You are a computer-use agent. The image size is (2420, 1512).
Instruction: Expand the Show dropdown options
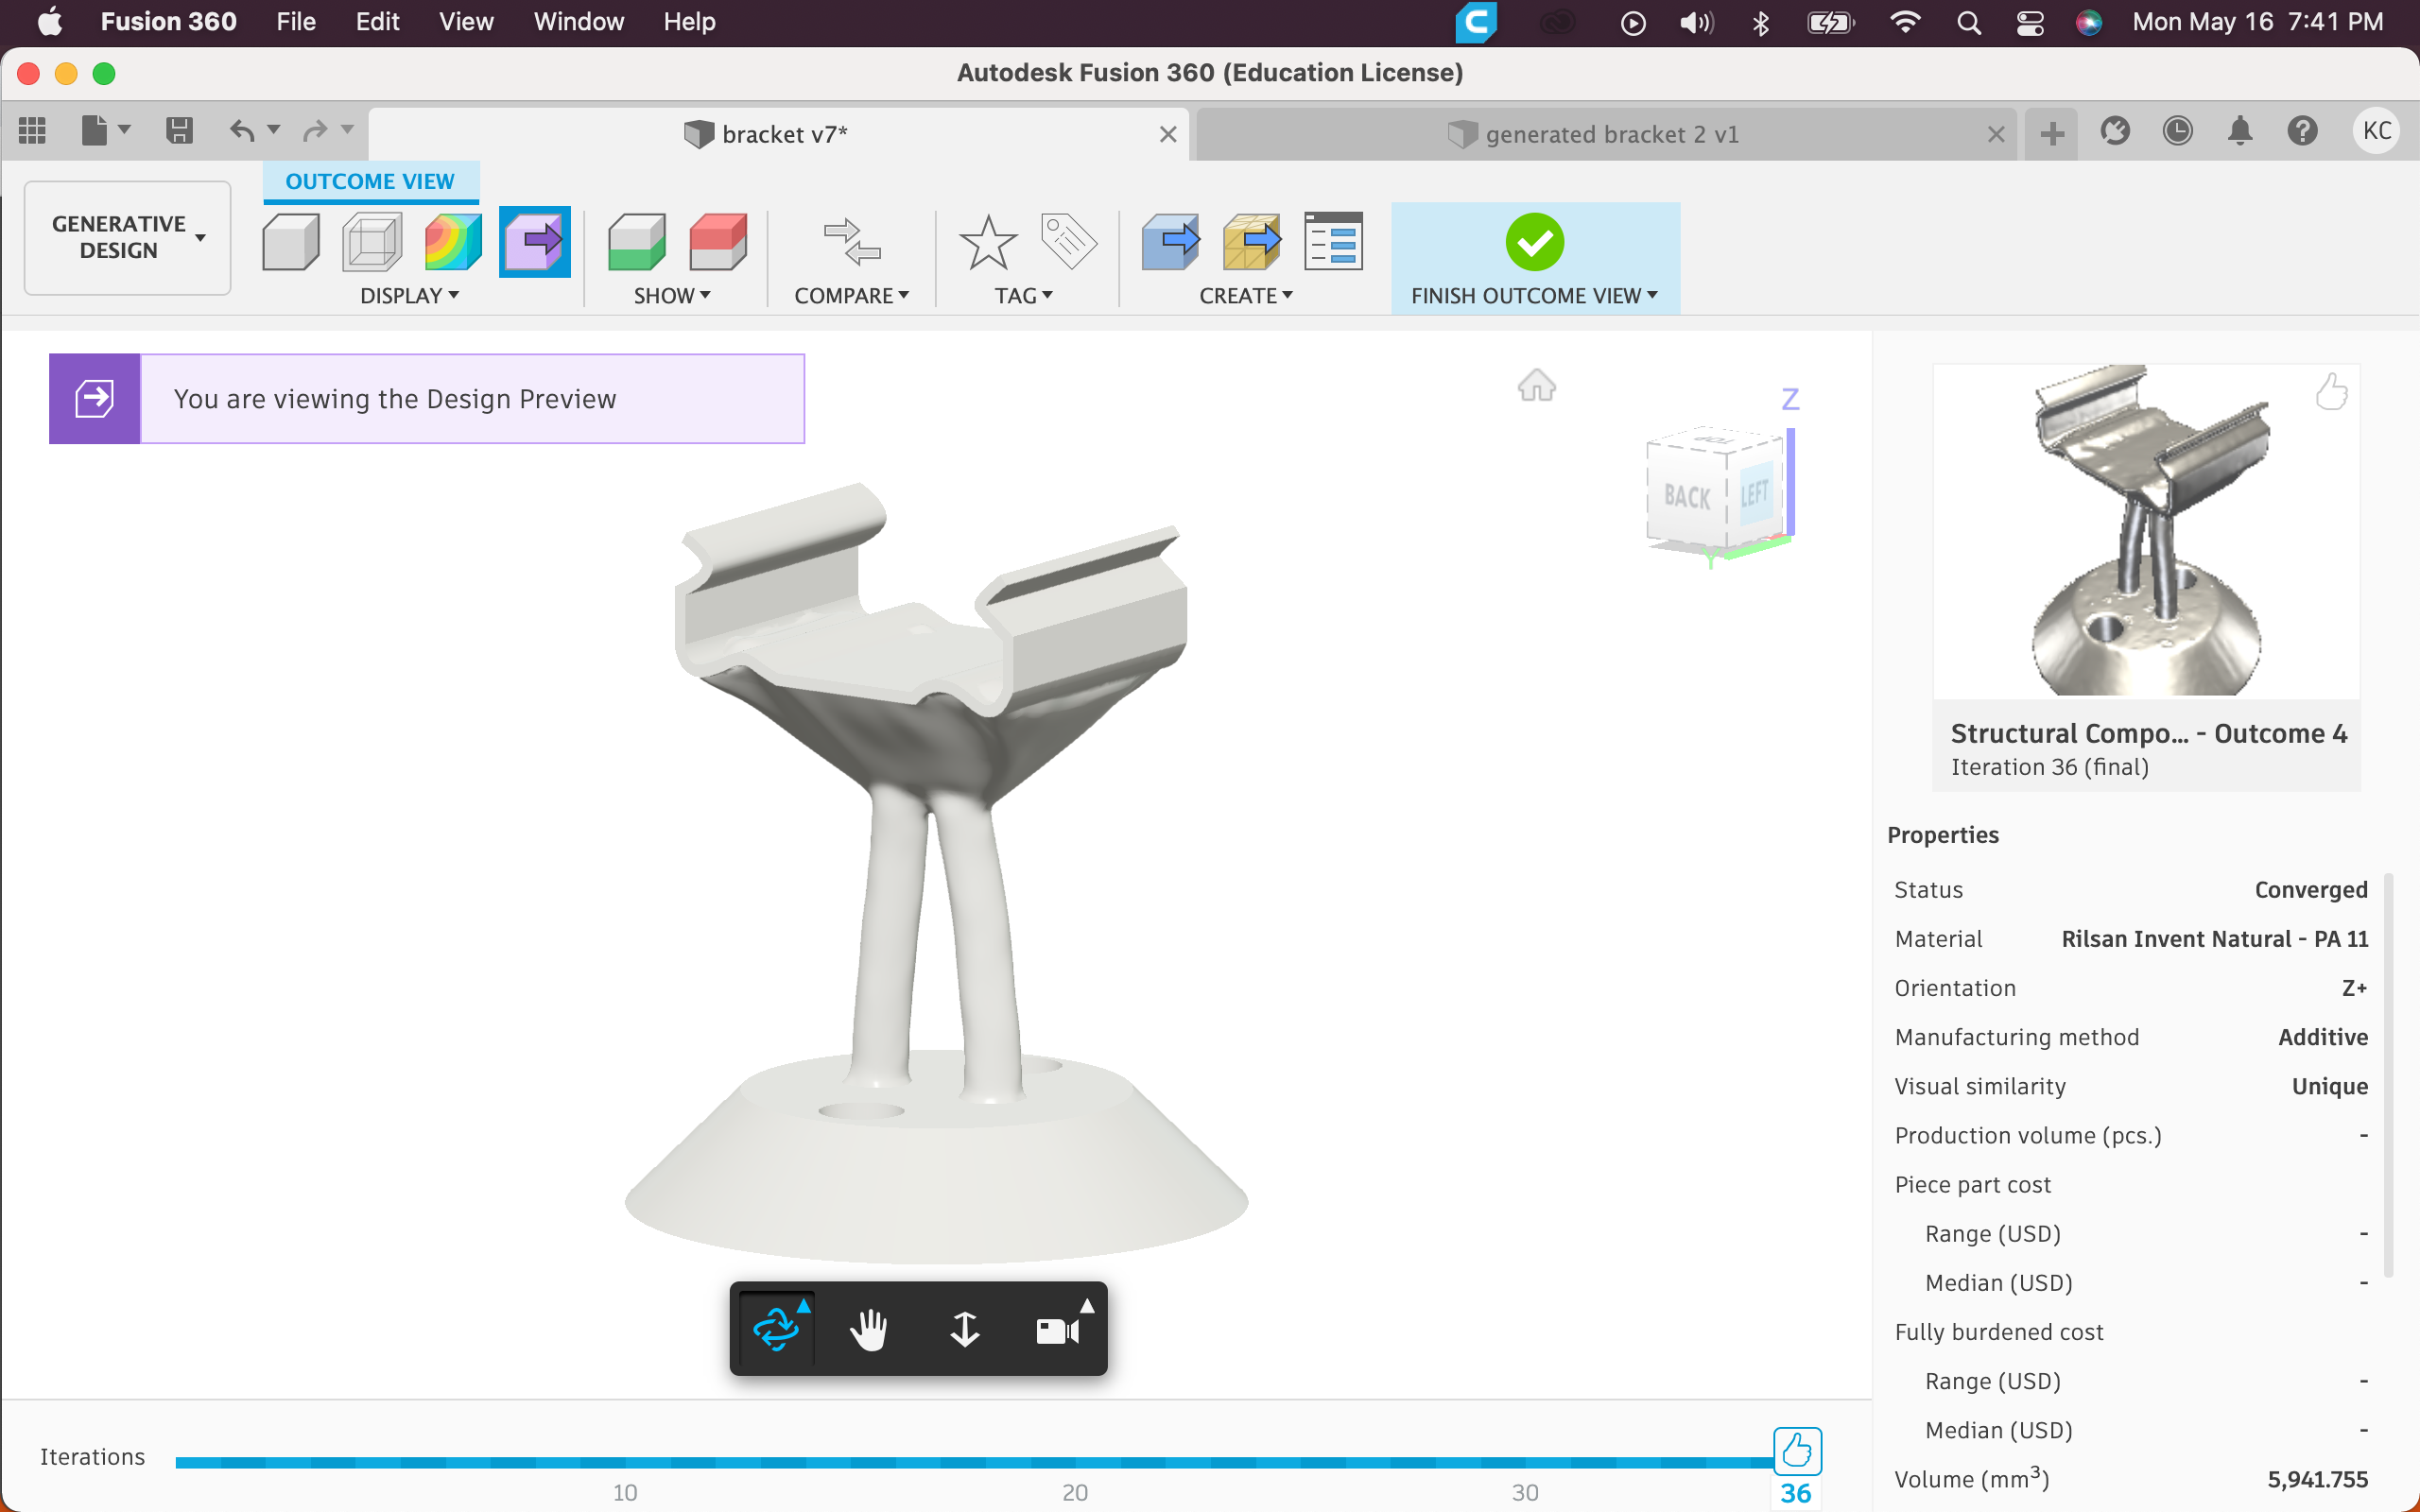(x=672, y=295)
